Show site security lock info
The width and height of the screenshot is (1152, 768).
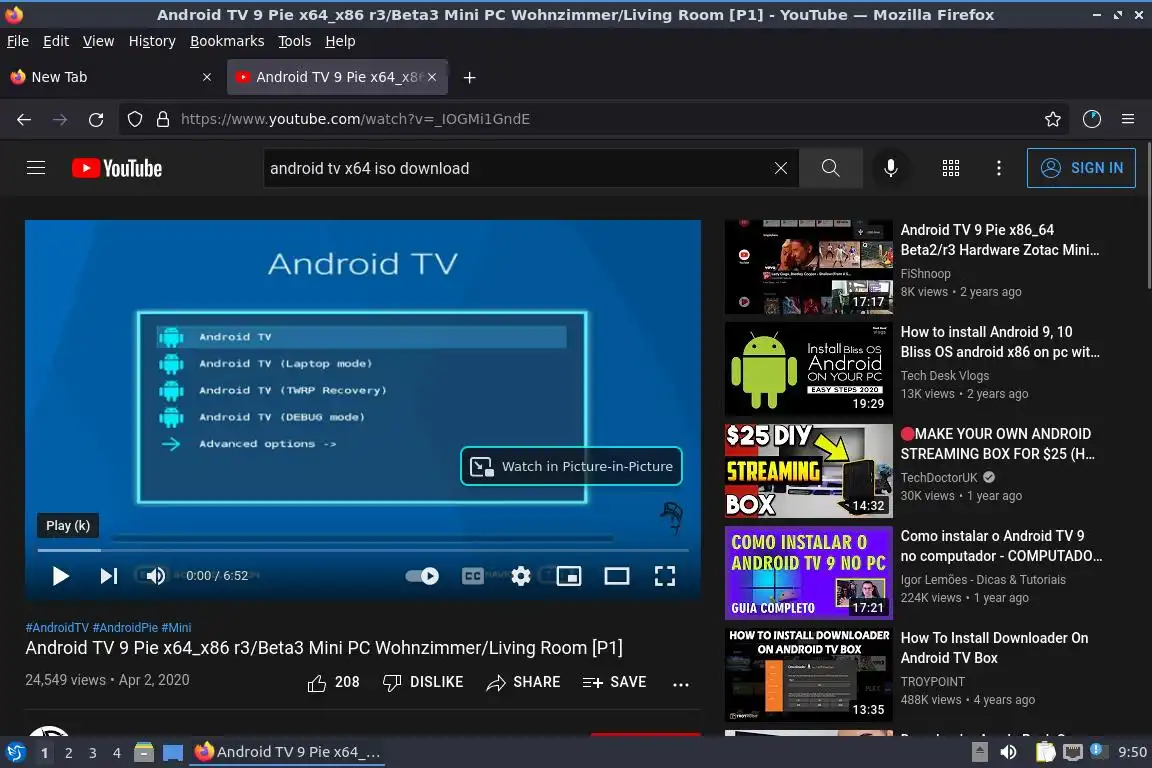[163, 119]
